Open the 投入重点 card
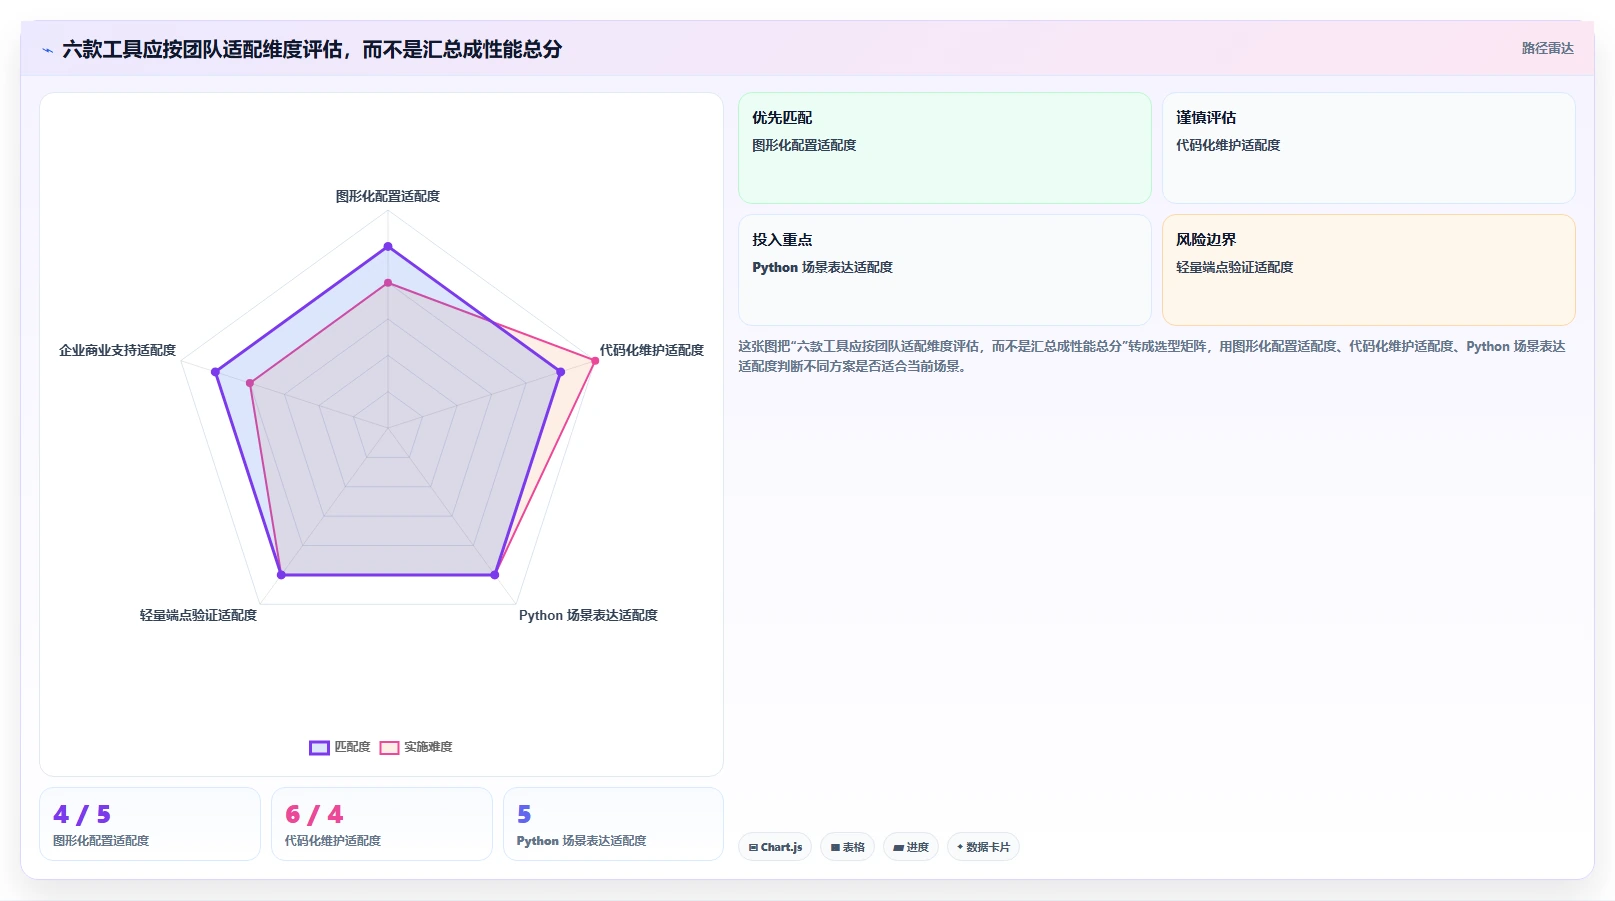This screenshot has width=1615, height=901. pyautogui.click(x=945, y=270)
